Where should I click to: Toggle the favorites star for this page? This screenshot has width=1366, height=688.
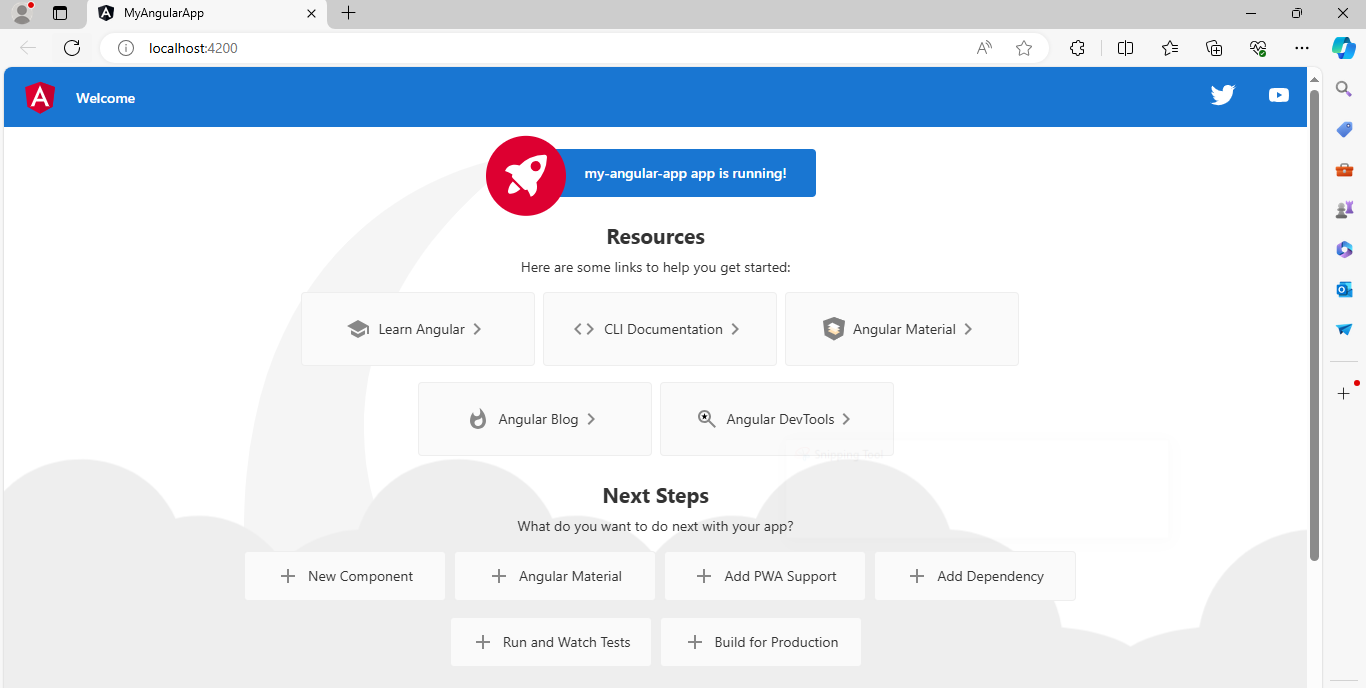tap(1023, 47)
